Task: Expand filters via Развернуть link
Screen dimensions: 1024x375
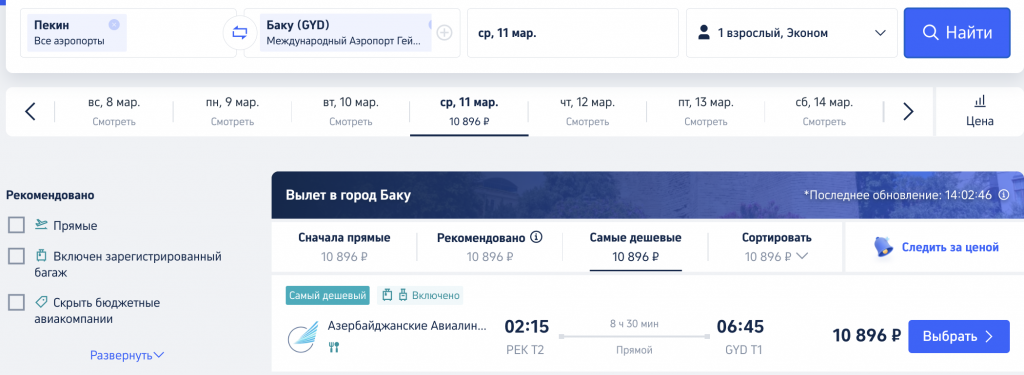Action: [x=127, y=355]
